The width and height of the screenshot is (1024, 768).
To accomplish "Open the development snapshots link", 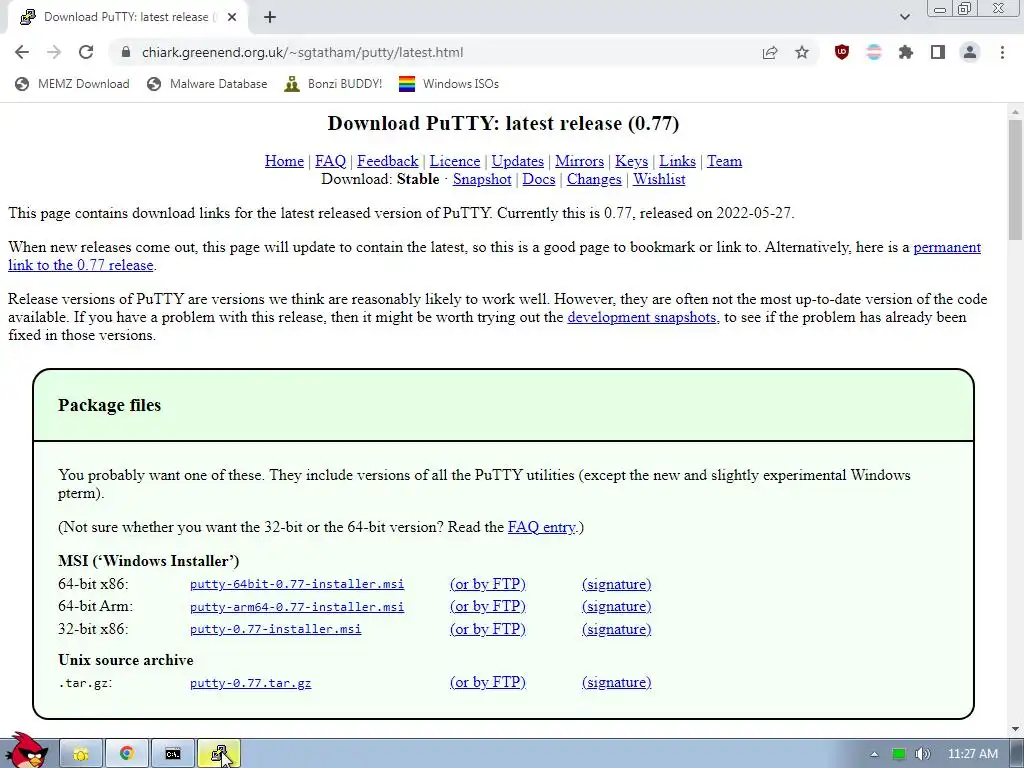I will pos(642,317).
